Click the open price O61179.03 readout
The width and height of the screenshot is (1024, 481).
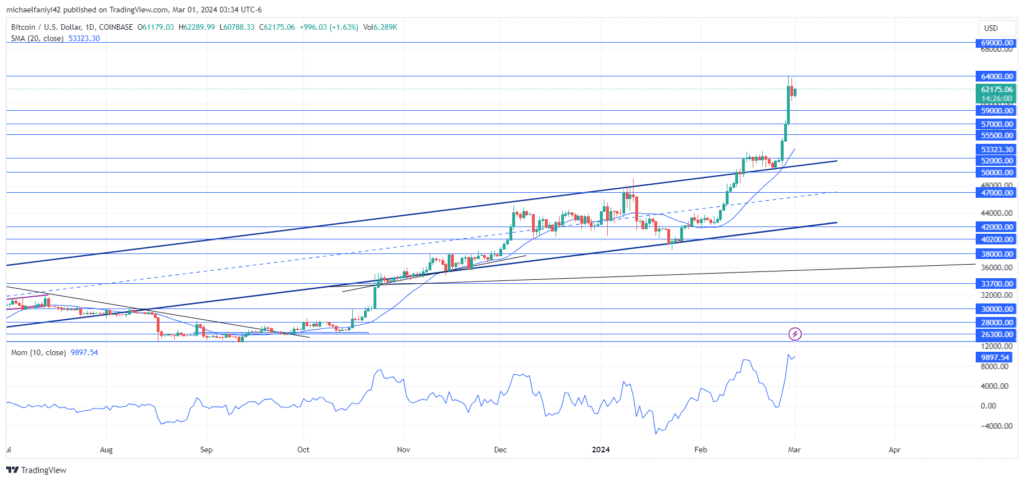click(x=155, y=27)
